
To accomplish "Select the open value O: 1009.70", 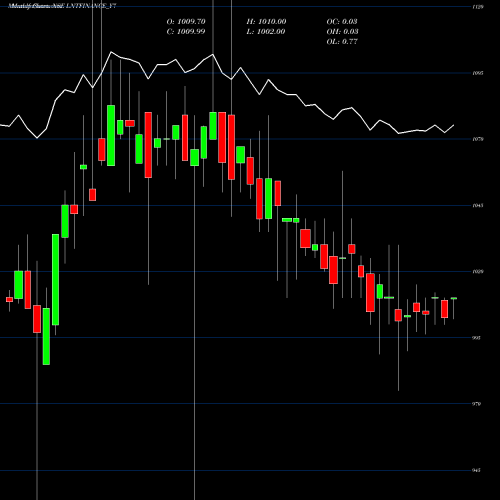I will pyautogui.click(x=186, y=22).
